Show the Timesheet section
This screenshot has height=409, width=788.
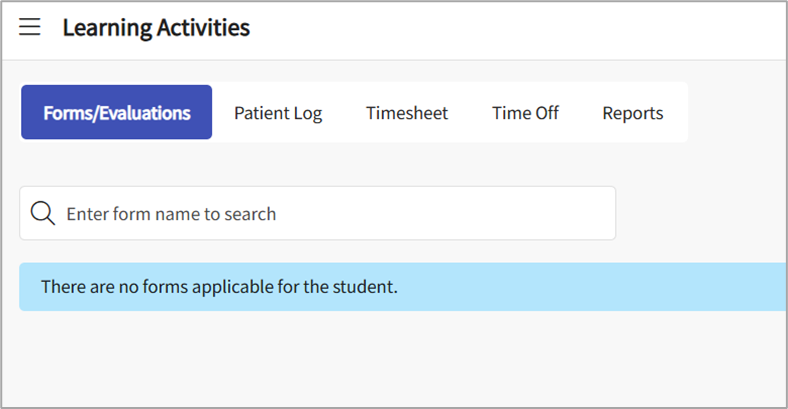pyautogui.click(x=407, y=113)
